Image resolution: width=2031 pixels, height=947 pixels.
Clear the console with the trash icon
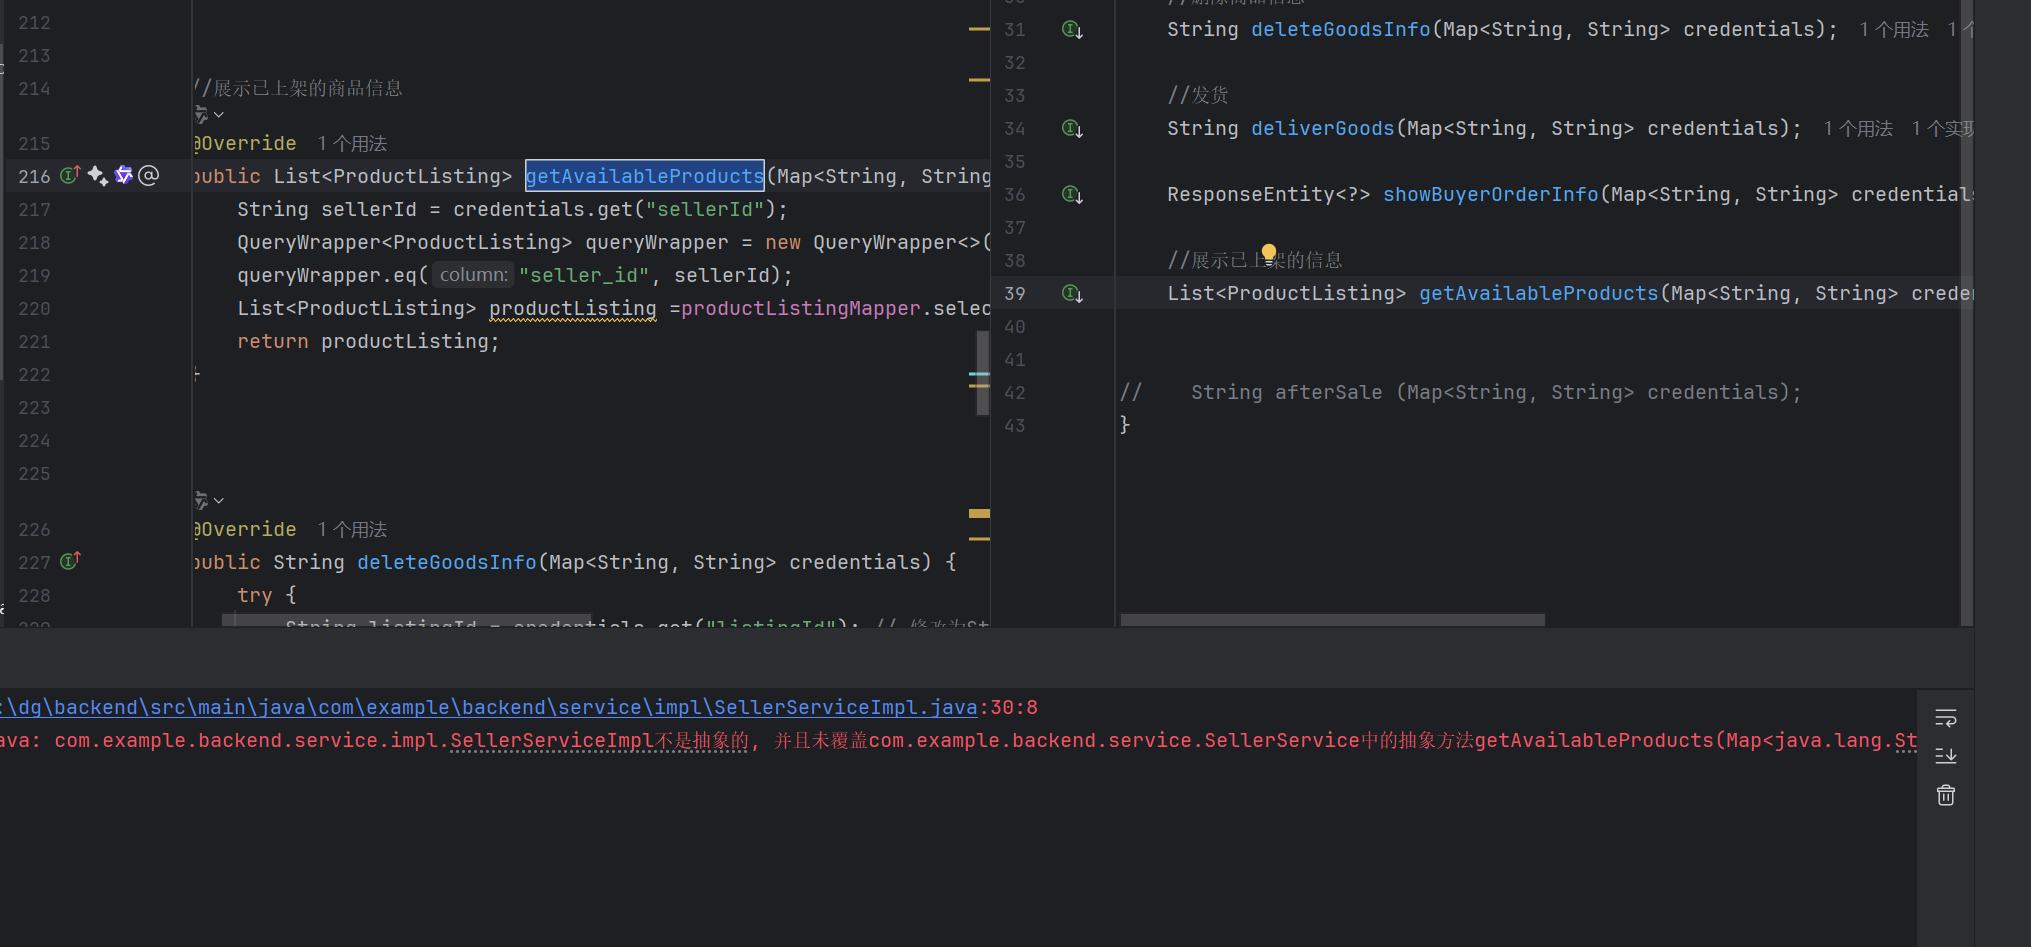1946,795
